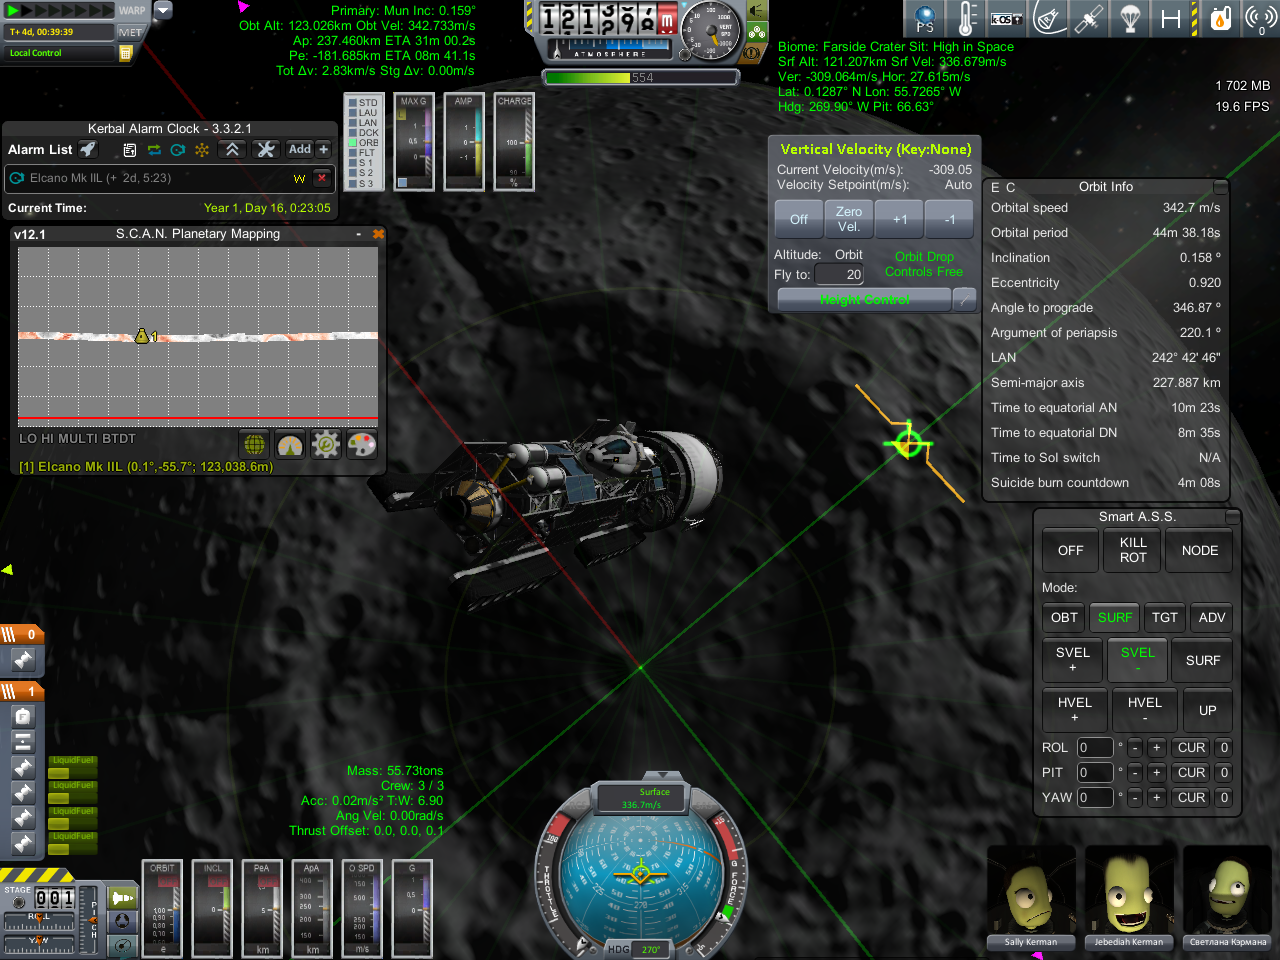The width and height of the screenshot is (1280, 960).
Task: Click the ROL angle input field
Action: (x=1094, y=747)
